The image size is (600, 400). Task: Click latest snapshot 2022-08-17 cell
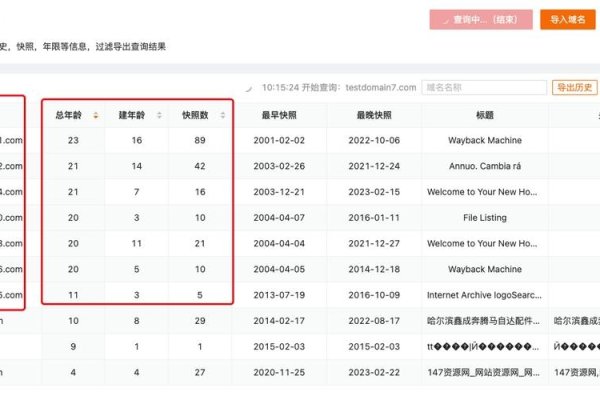pyautogui.click(x=374, y=321)
